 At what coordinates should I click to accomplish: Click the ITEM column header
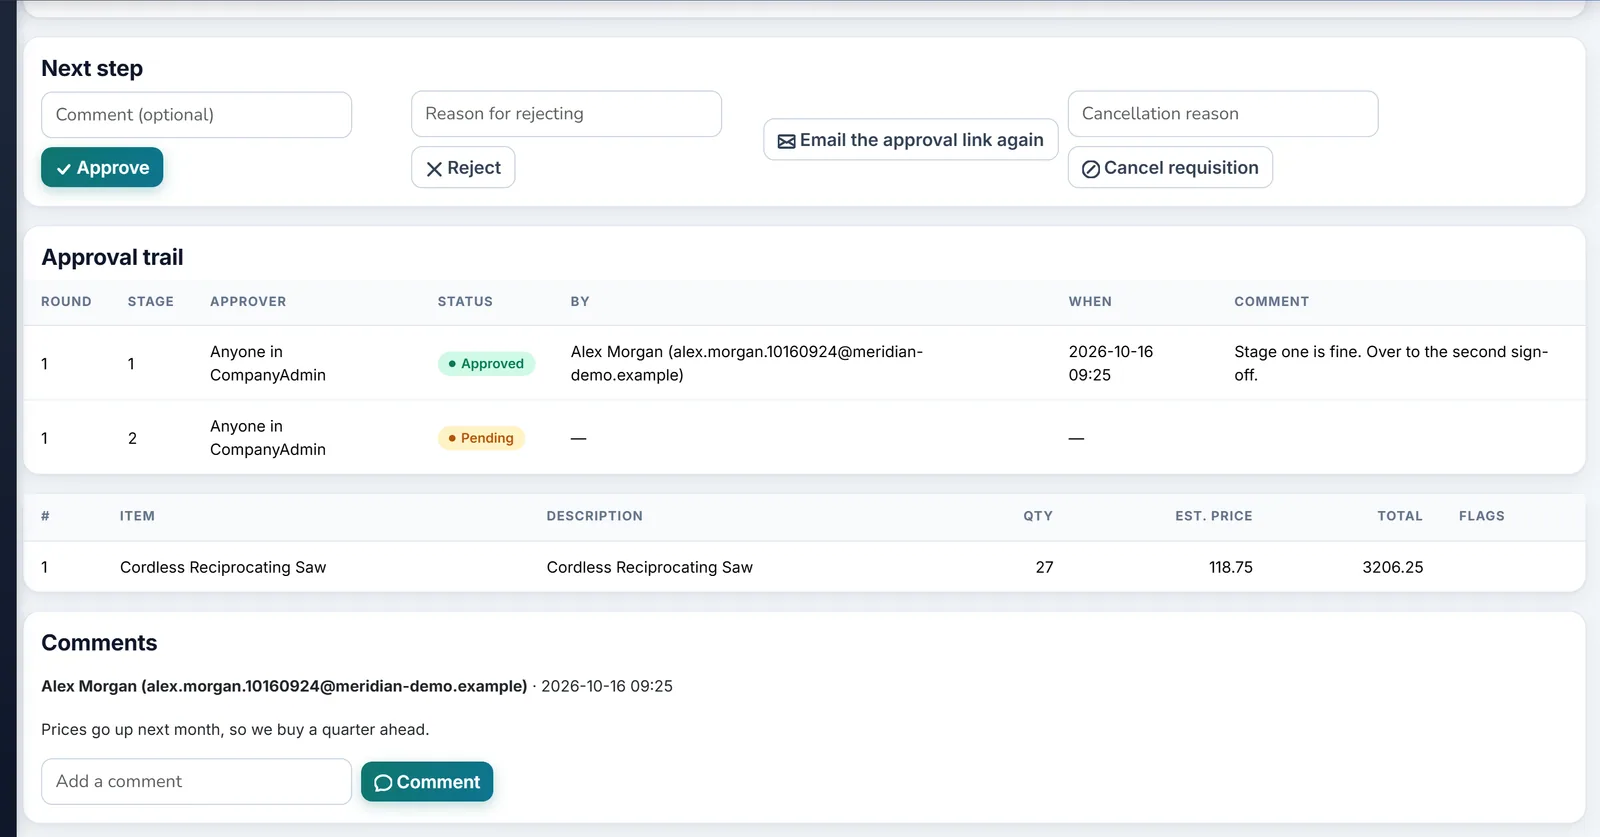click(x=137, y=516)
